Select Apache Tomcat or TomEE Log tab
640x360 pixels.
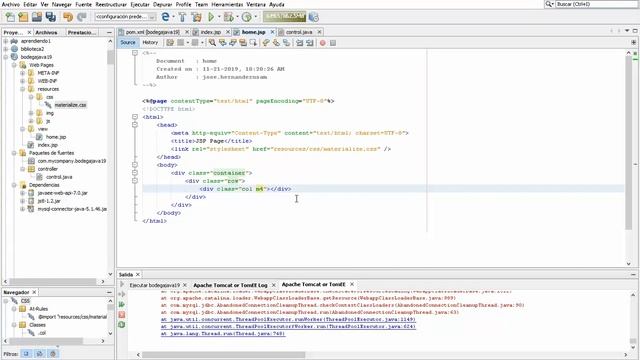230,285
